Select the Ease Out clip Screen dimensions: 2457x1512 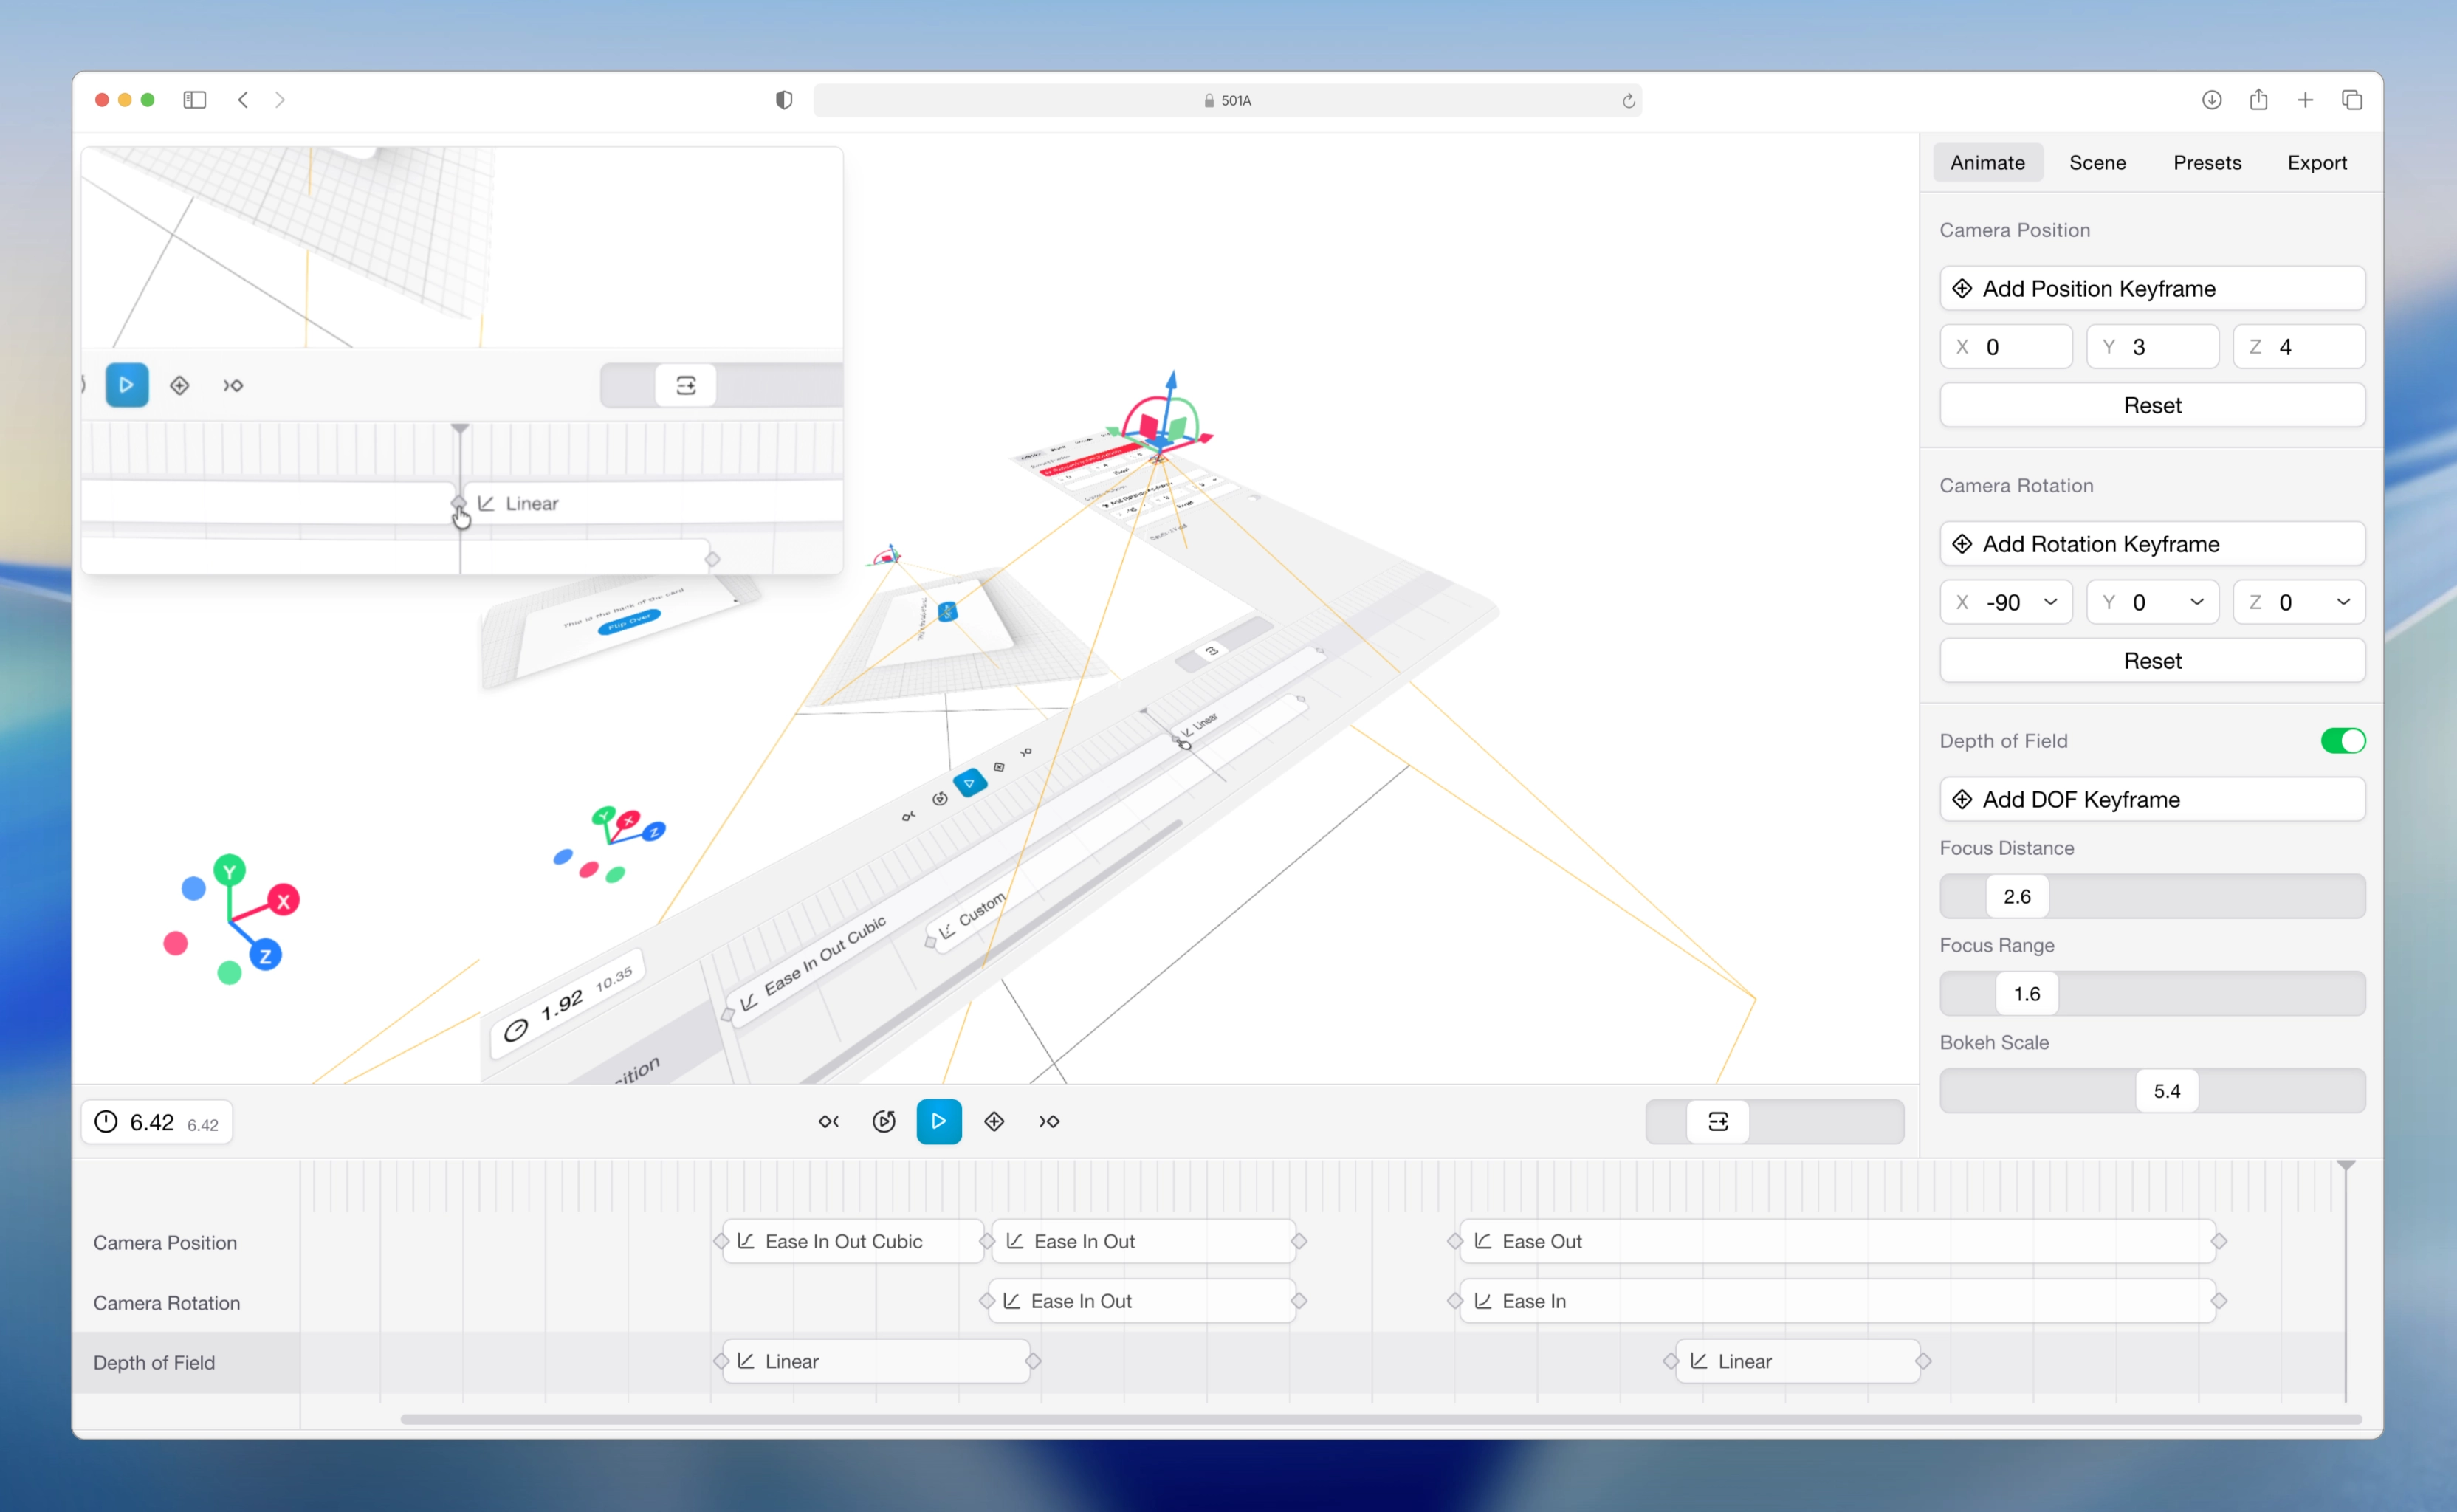tap(1837, 1242)
